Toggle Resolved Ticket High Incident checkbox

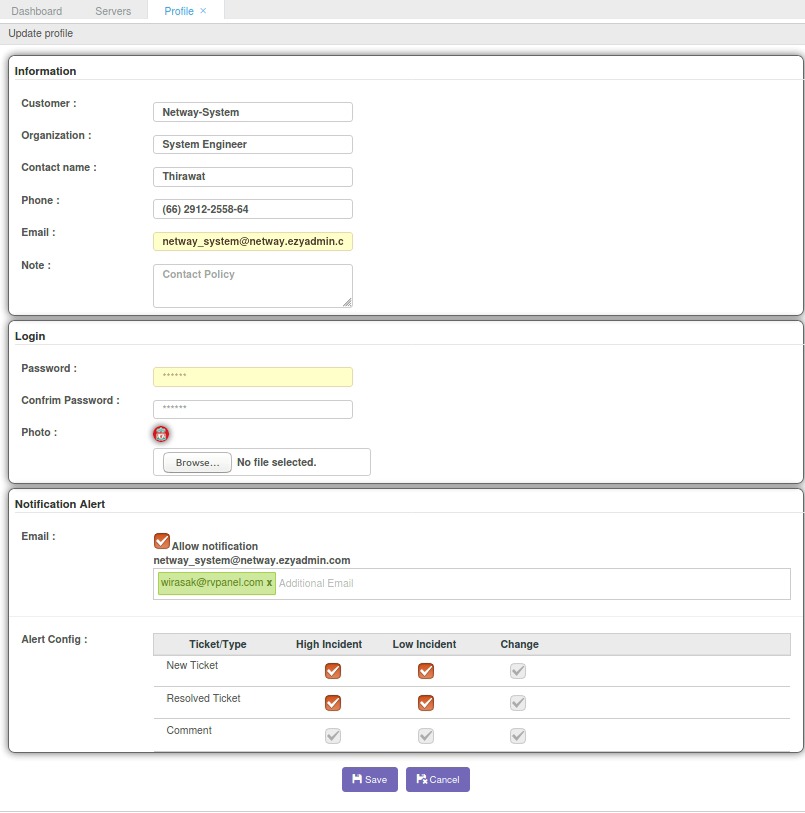[333, 703]
